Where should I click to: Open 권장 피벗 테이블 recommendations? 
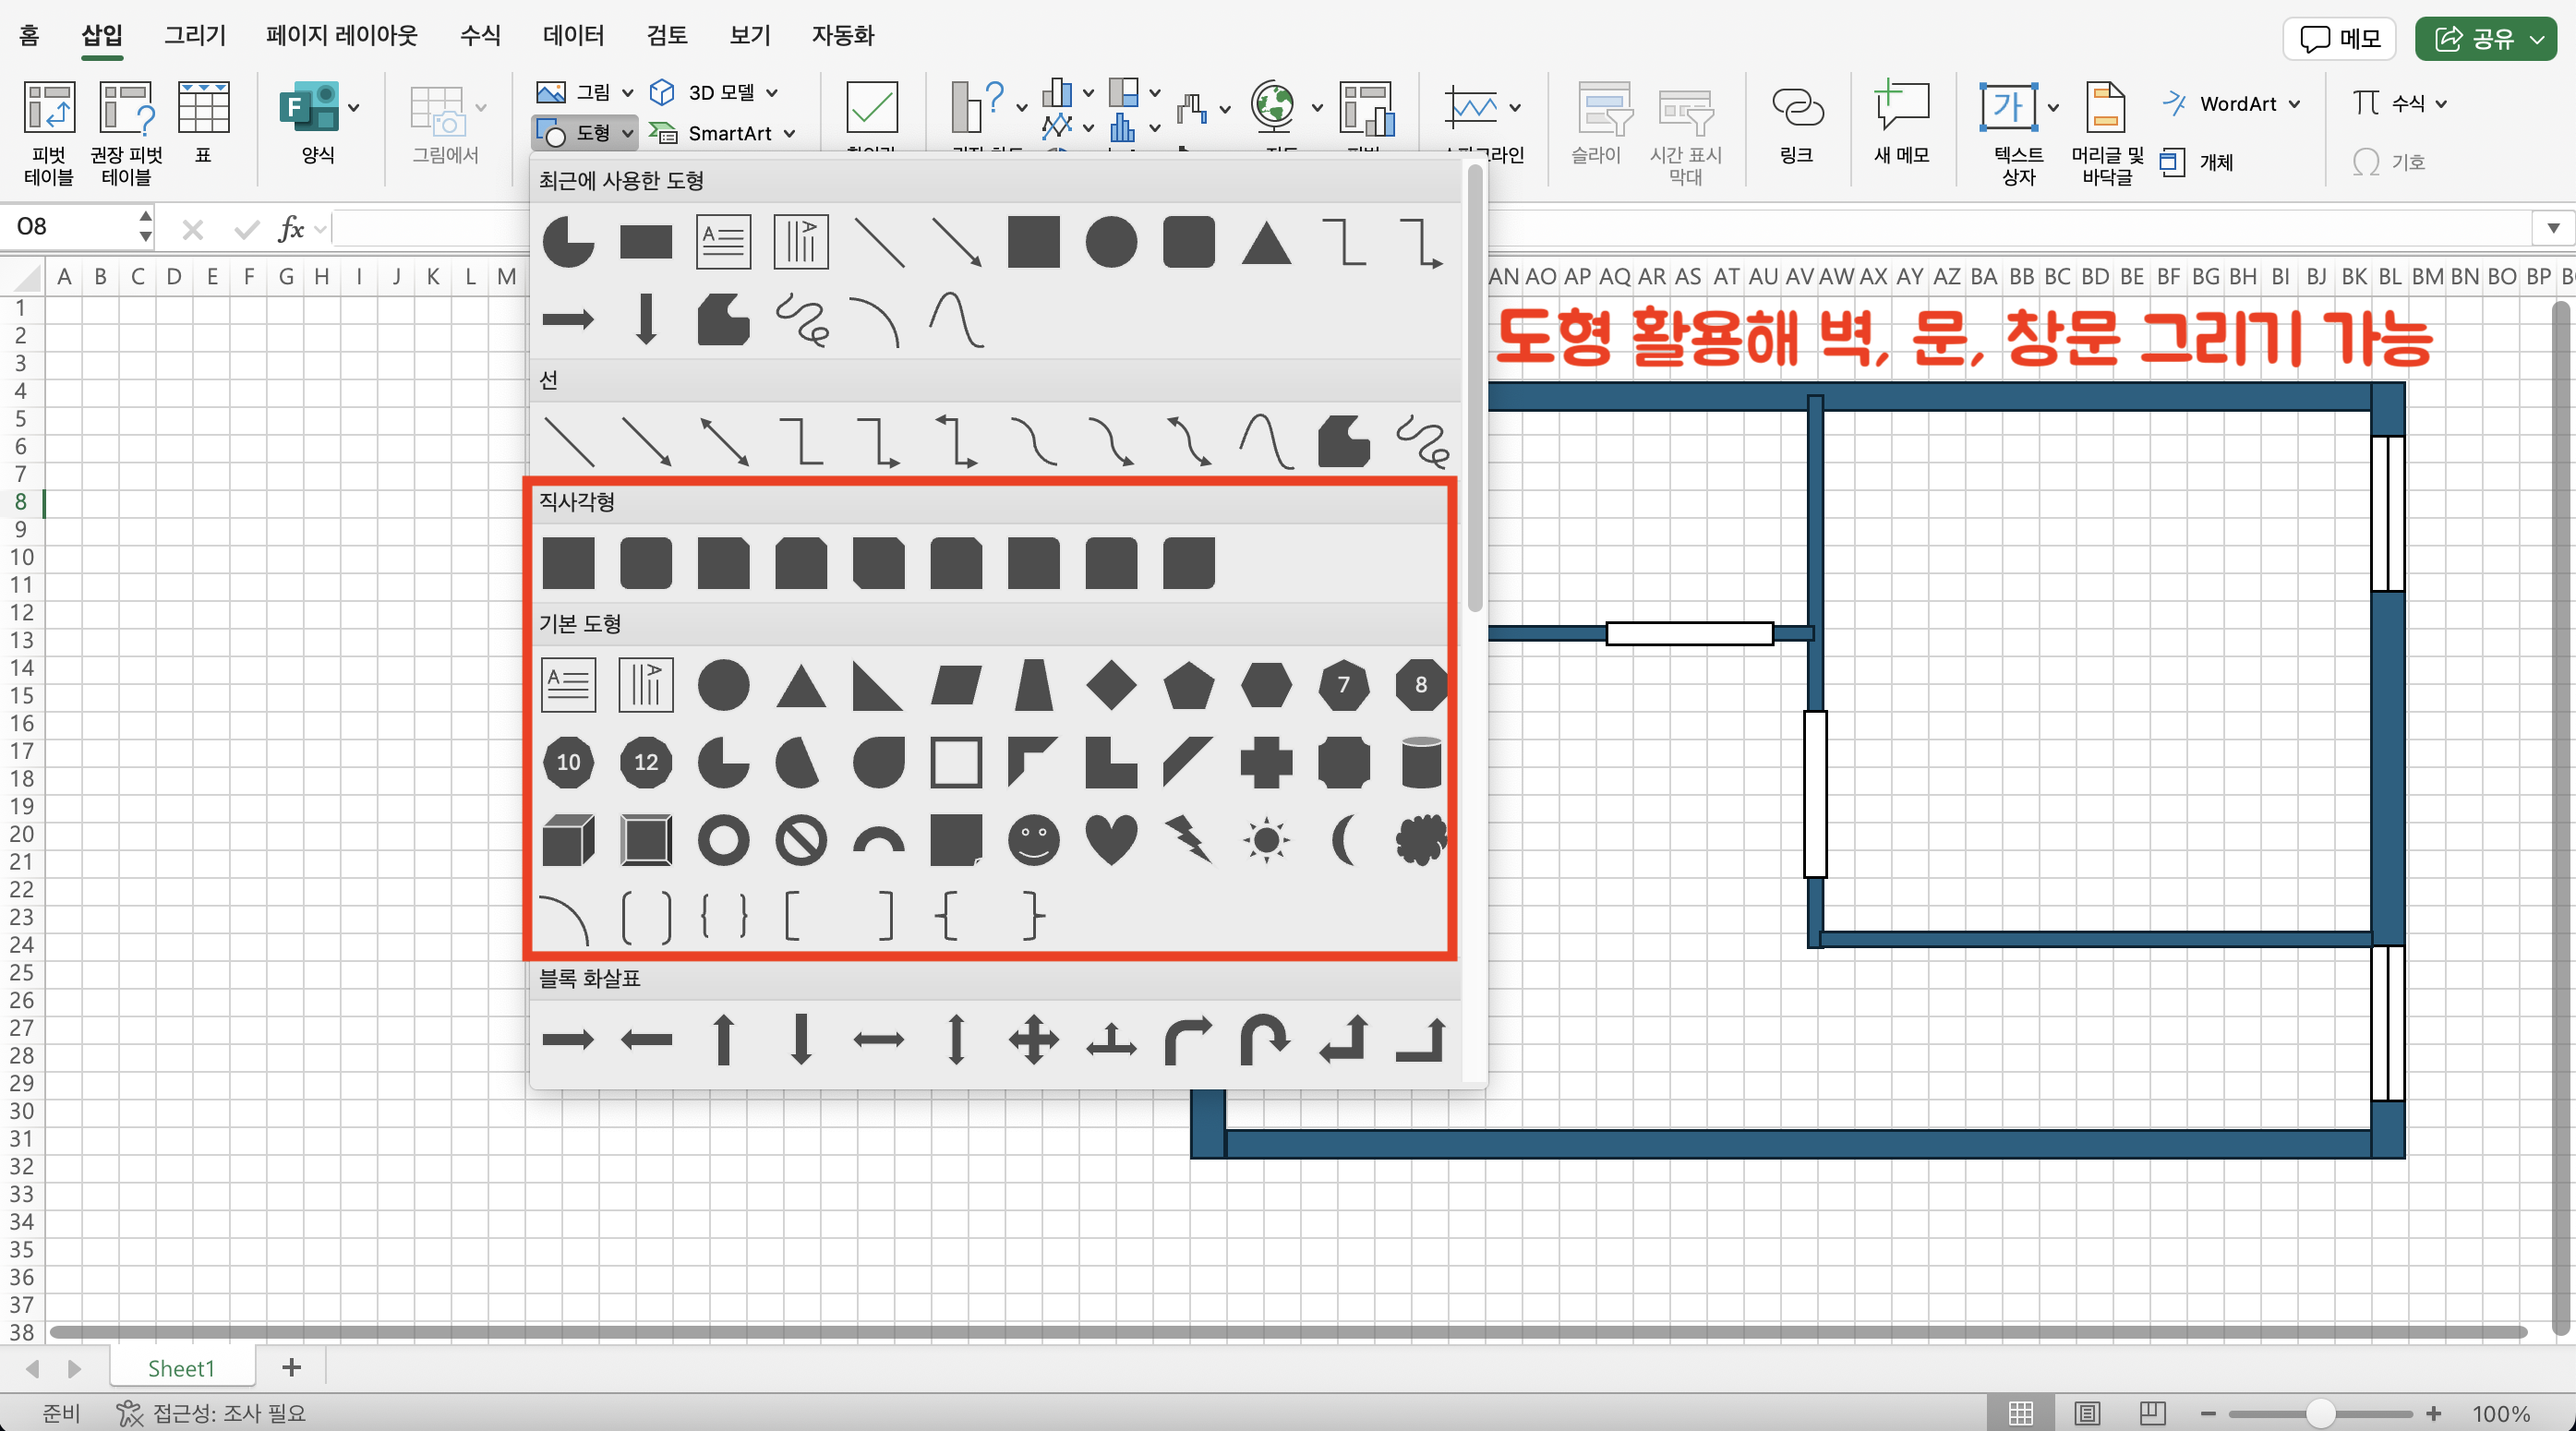[126, 132]
